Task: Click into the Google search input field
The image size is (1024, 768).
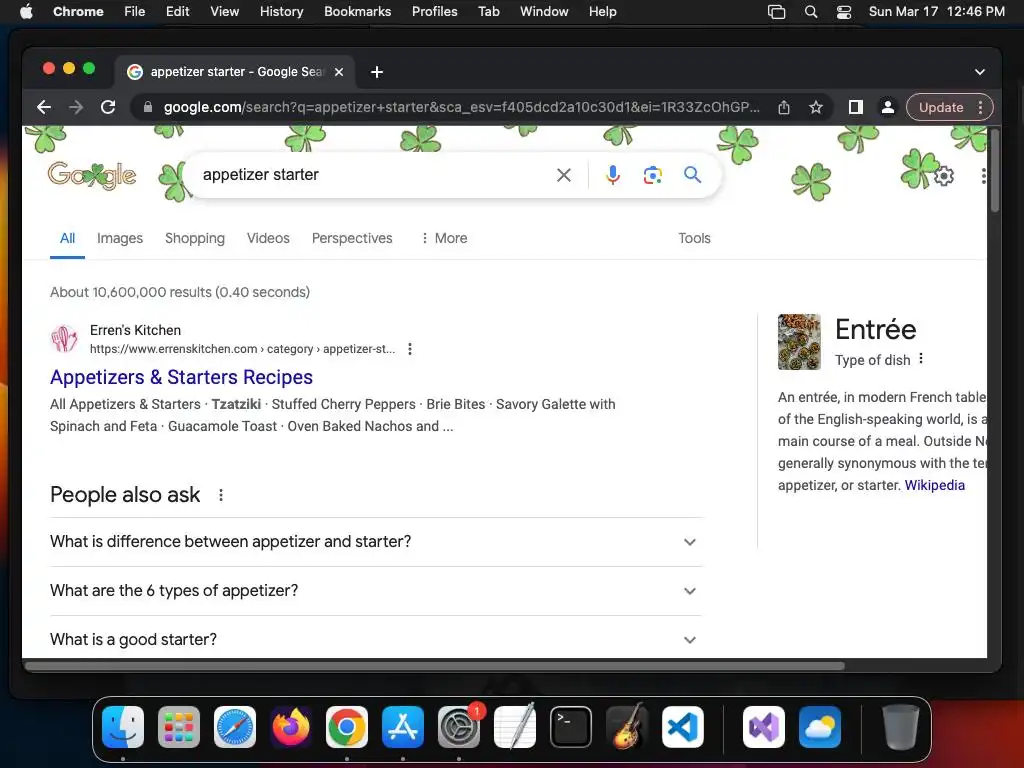Action: pyautogui.click(x=372, y=174)
